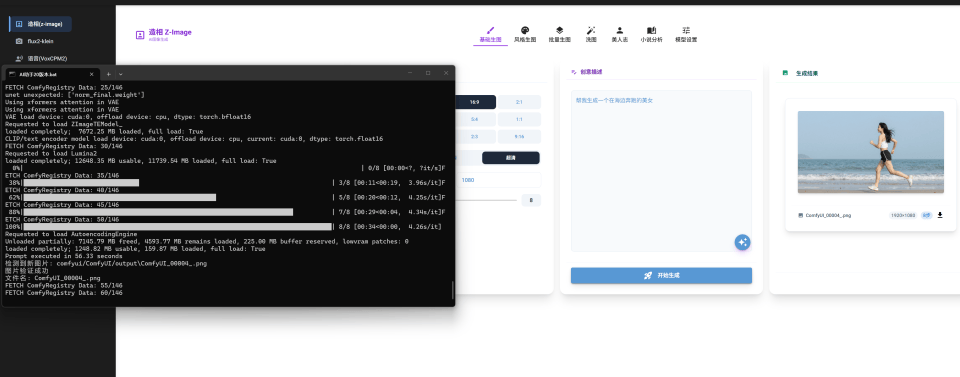The height and width of the screenshot is (377, 960).
Task: Maximize the terminal window
Action: click(428, 73)
